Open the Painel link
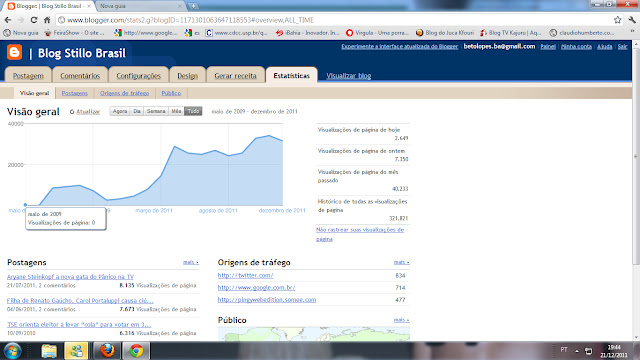The image size is (640, 360). pyautogui.click(x=548, y=47)
